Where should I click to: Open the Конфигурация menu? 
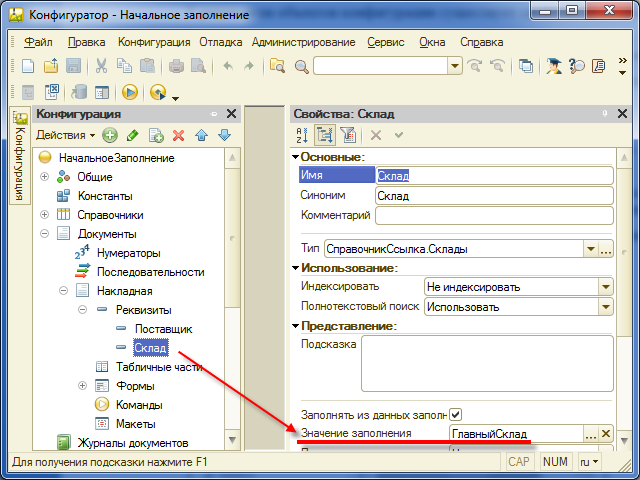point(153,42)
